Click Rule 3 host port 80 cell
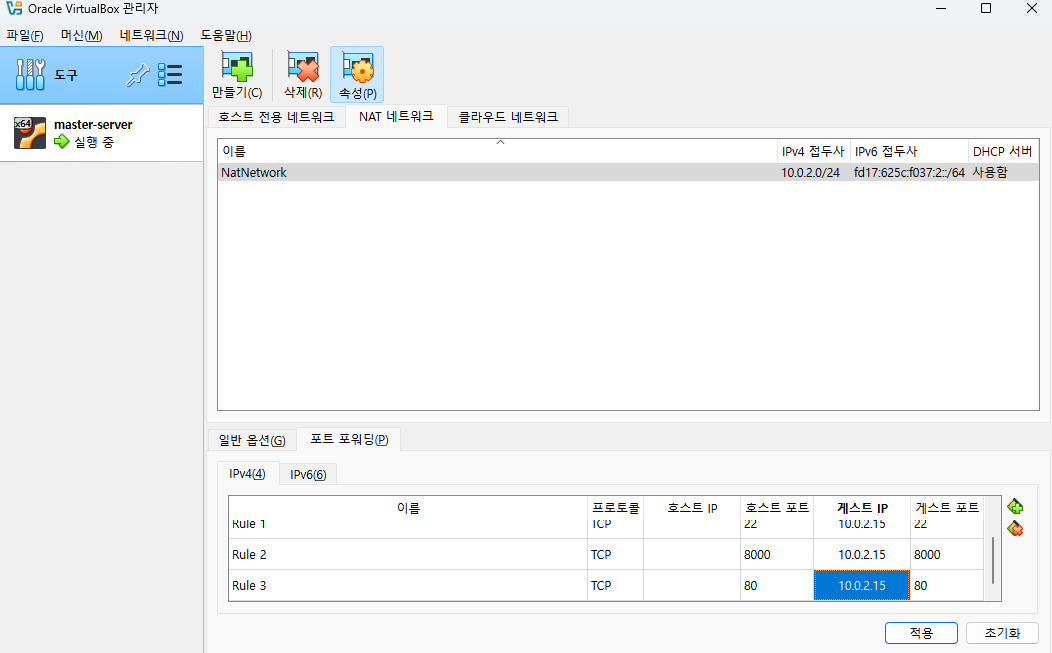1052x653 pixels. point(777,585)
